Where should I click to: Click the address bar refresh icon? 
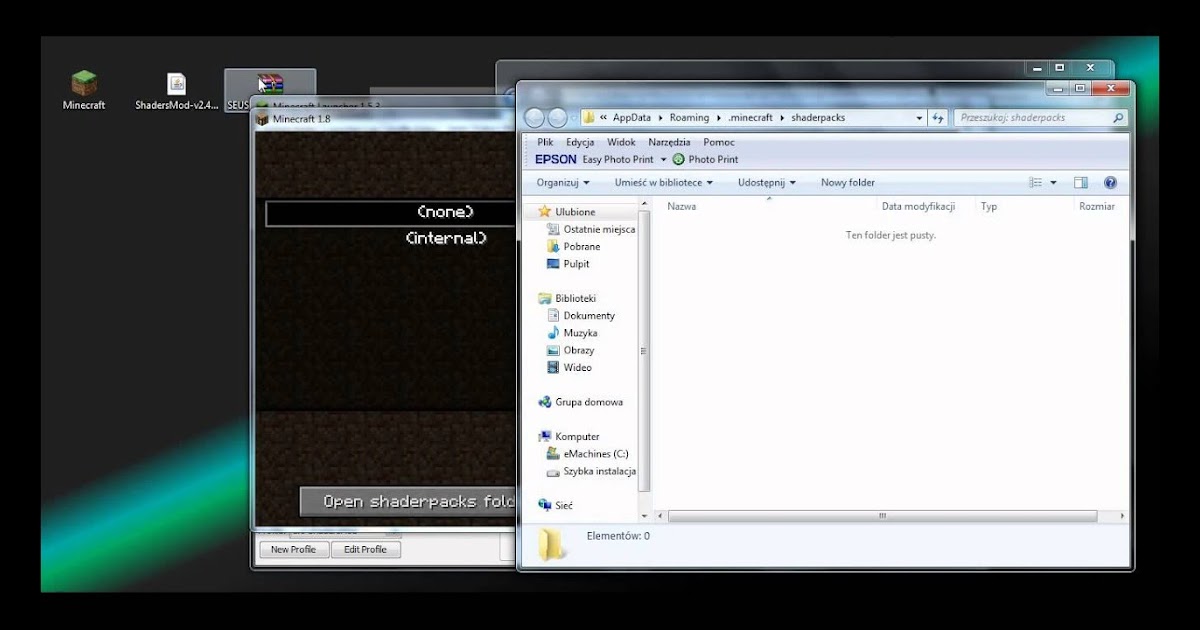click(x=938, y=118)
